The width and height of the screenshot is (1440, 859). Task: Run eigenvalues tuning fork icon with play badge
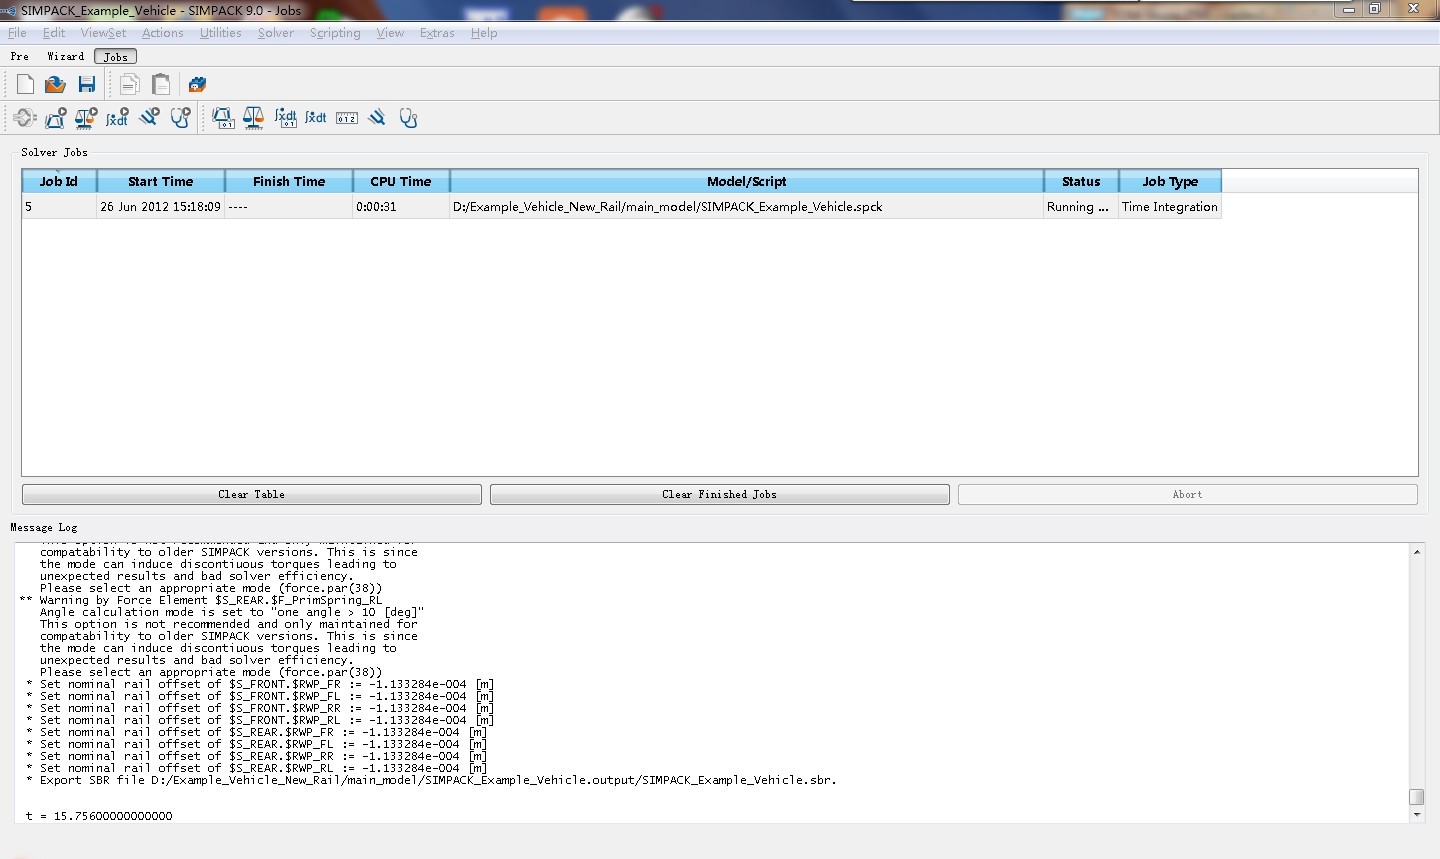click(x=149, y=118)
